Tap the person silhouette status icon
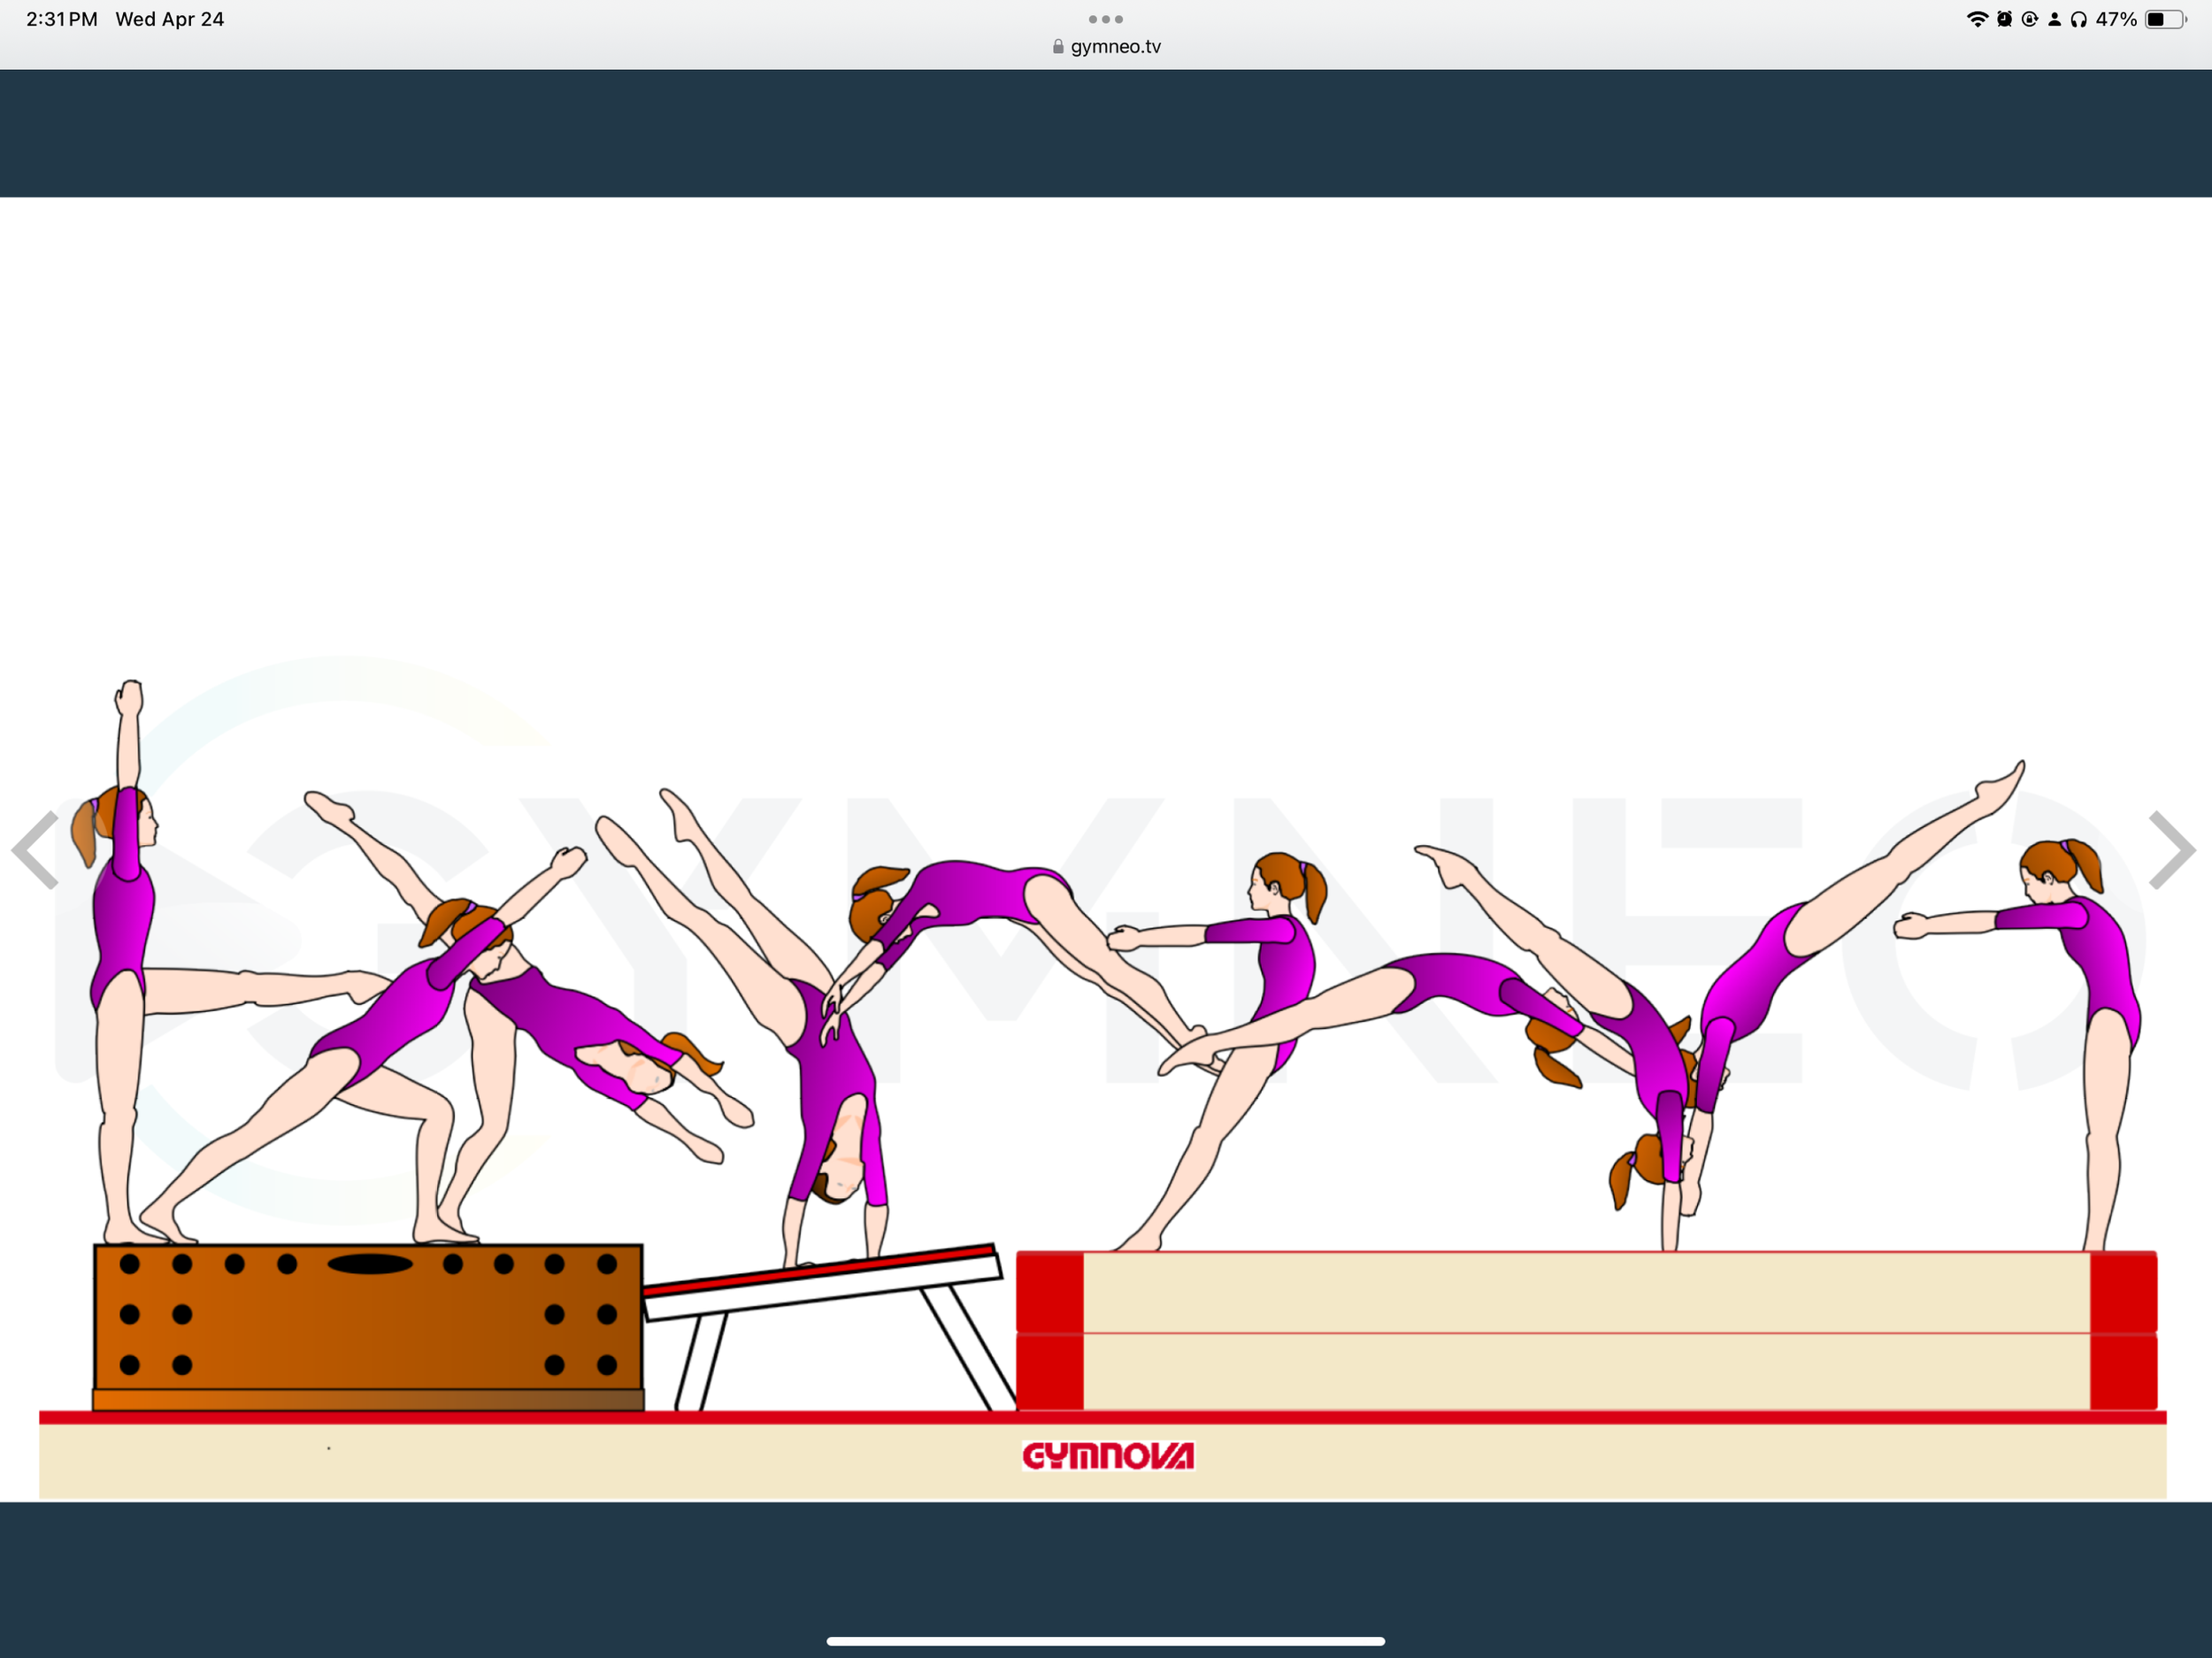 [x=2054, y=19]
